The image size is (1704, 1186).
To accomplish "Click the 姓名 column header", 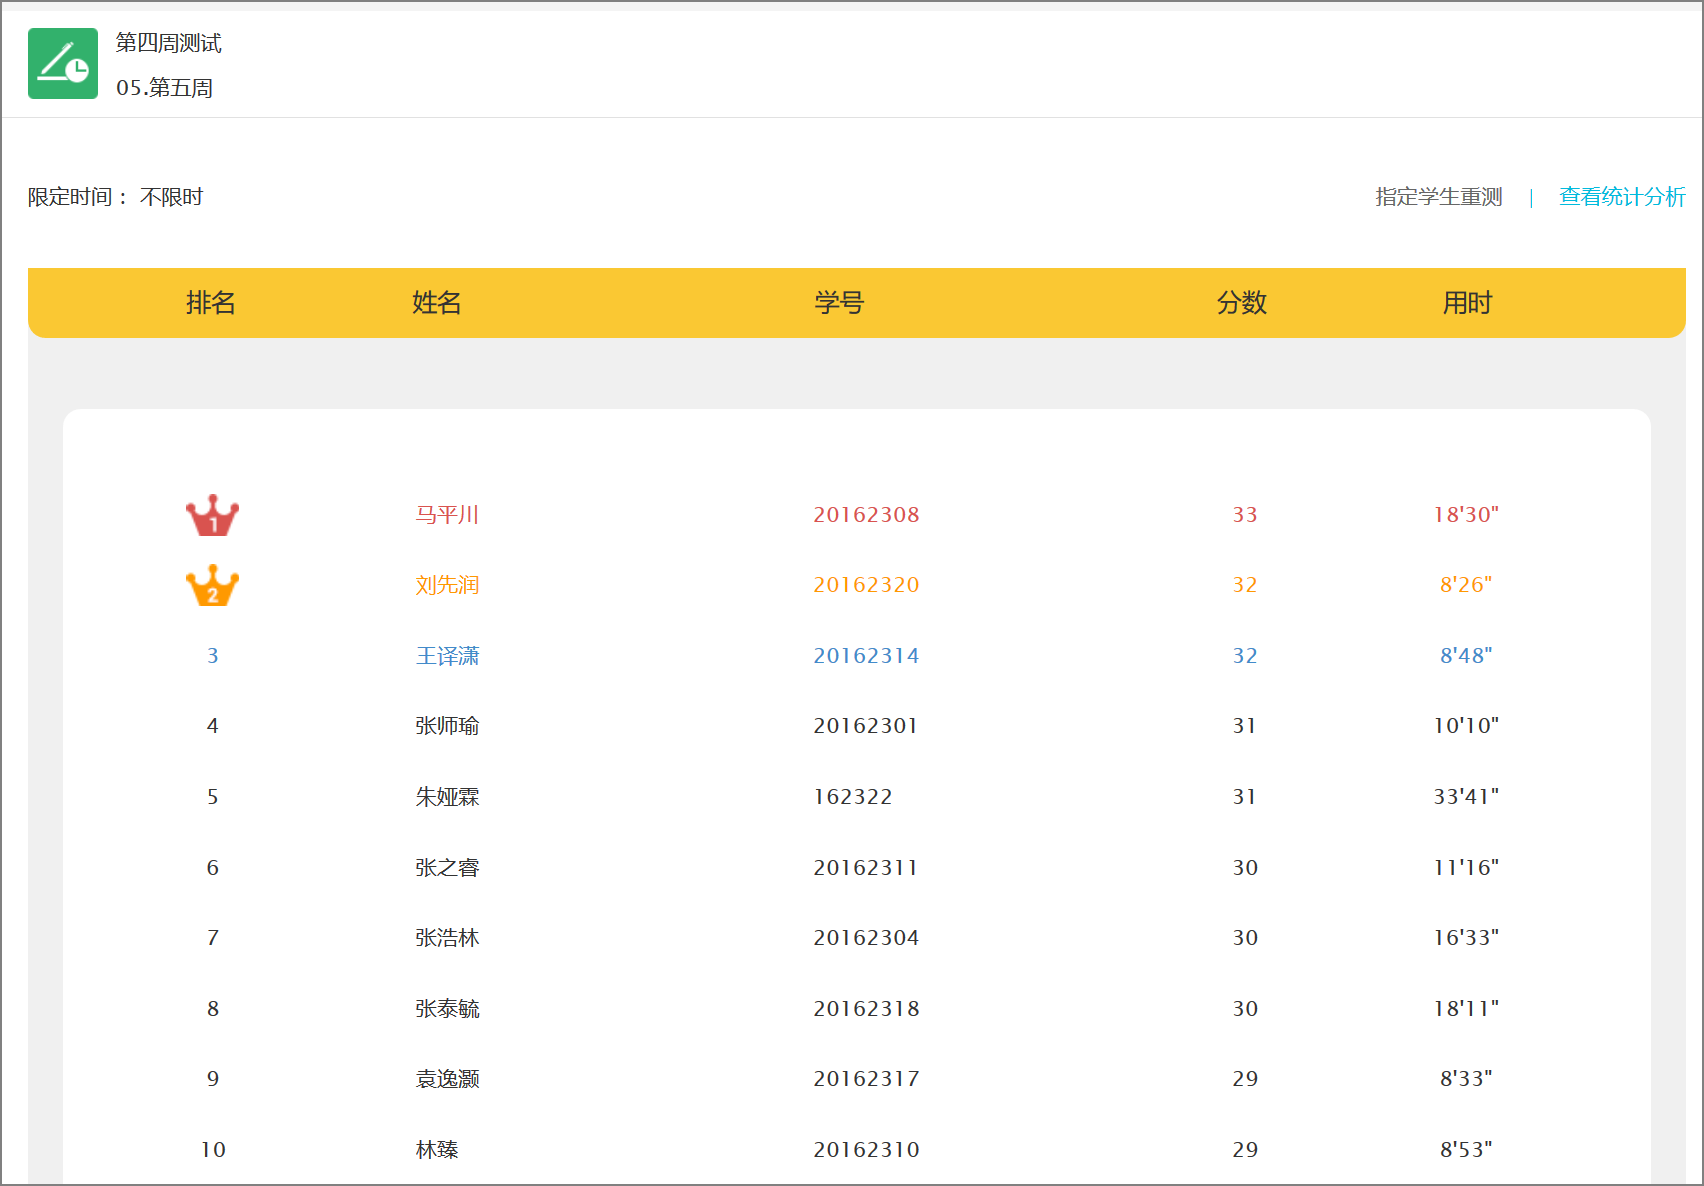I will [x=437, y=303].
